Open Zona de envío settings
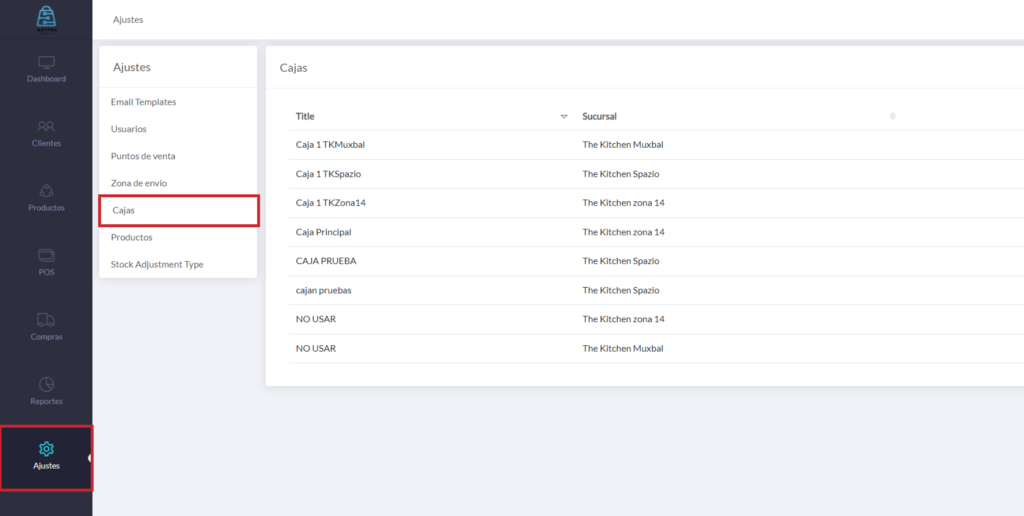This screenshot has width=1024, height=516. click(139, 183)
